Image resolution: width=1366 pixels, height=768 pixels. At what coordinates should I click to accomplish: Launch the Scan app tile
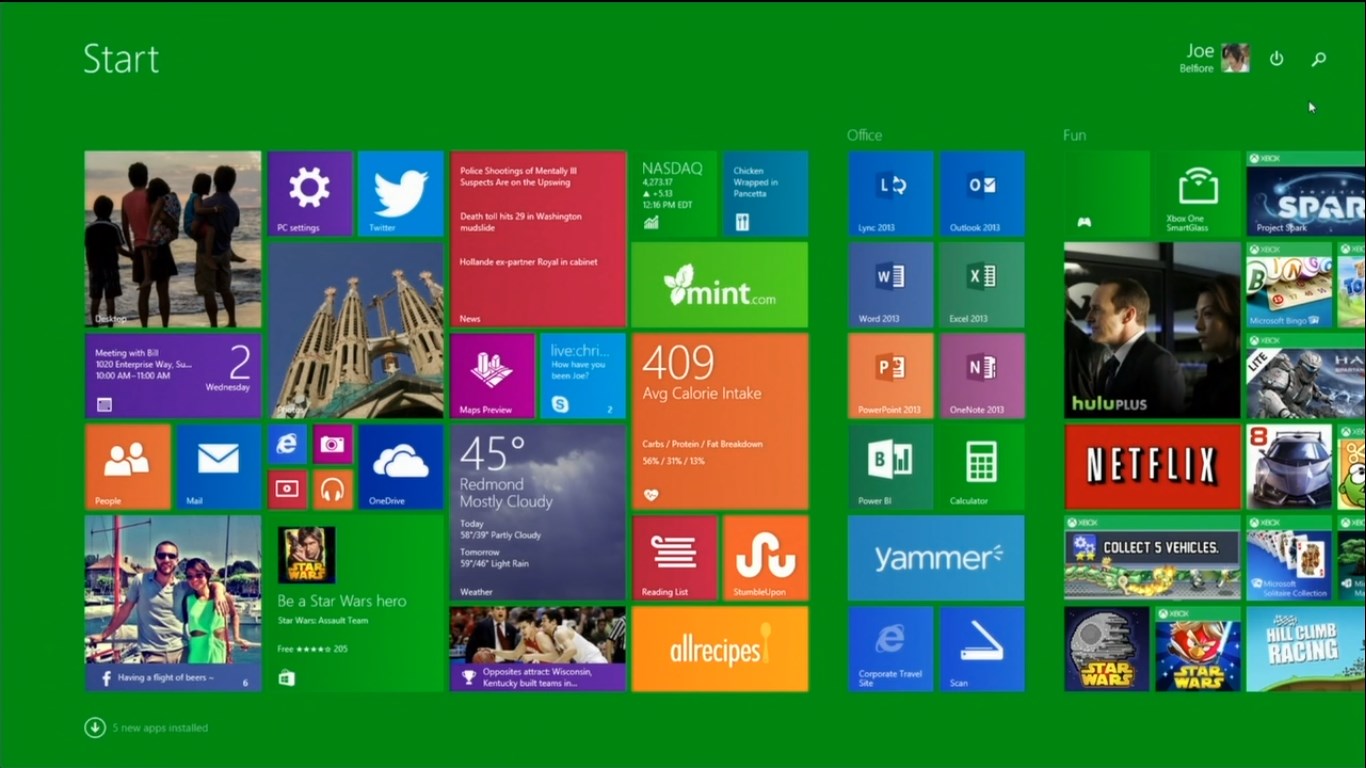pyautogui.click(x=982, y=649)
